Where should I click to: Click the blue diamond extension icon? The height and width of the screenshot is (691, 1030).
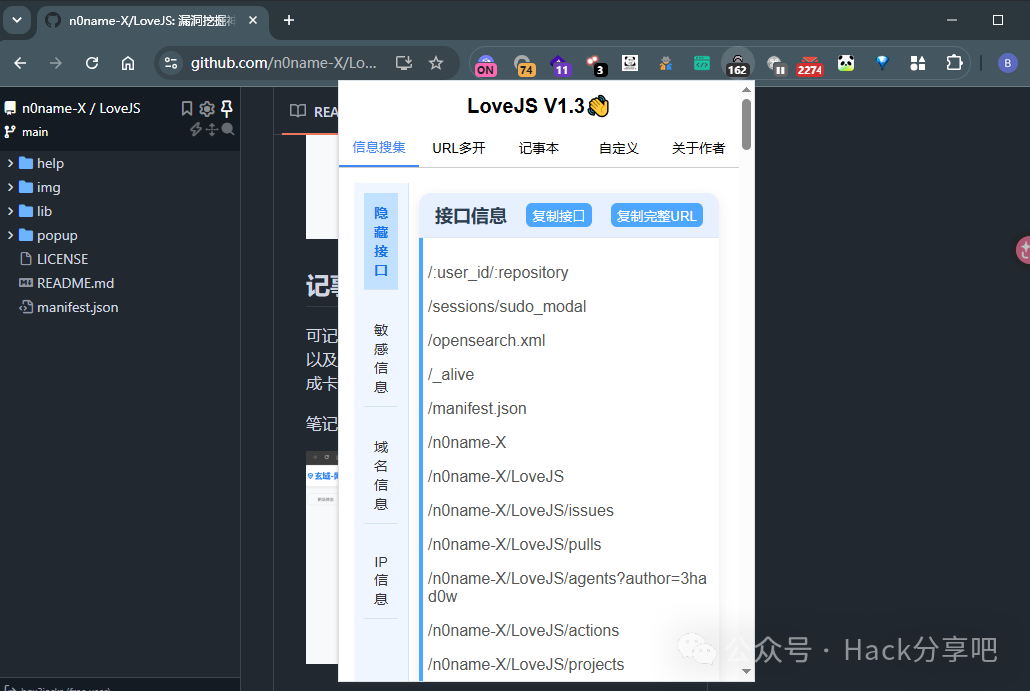[x=882, y=63]
